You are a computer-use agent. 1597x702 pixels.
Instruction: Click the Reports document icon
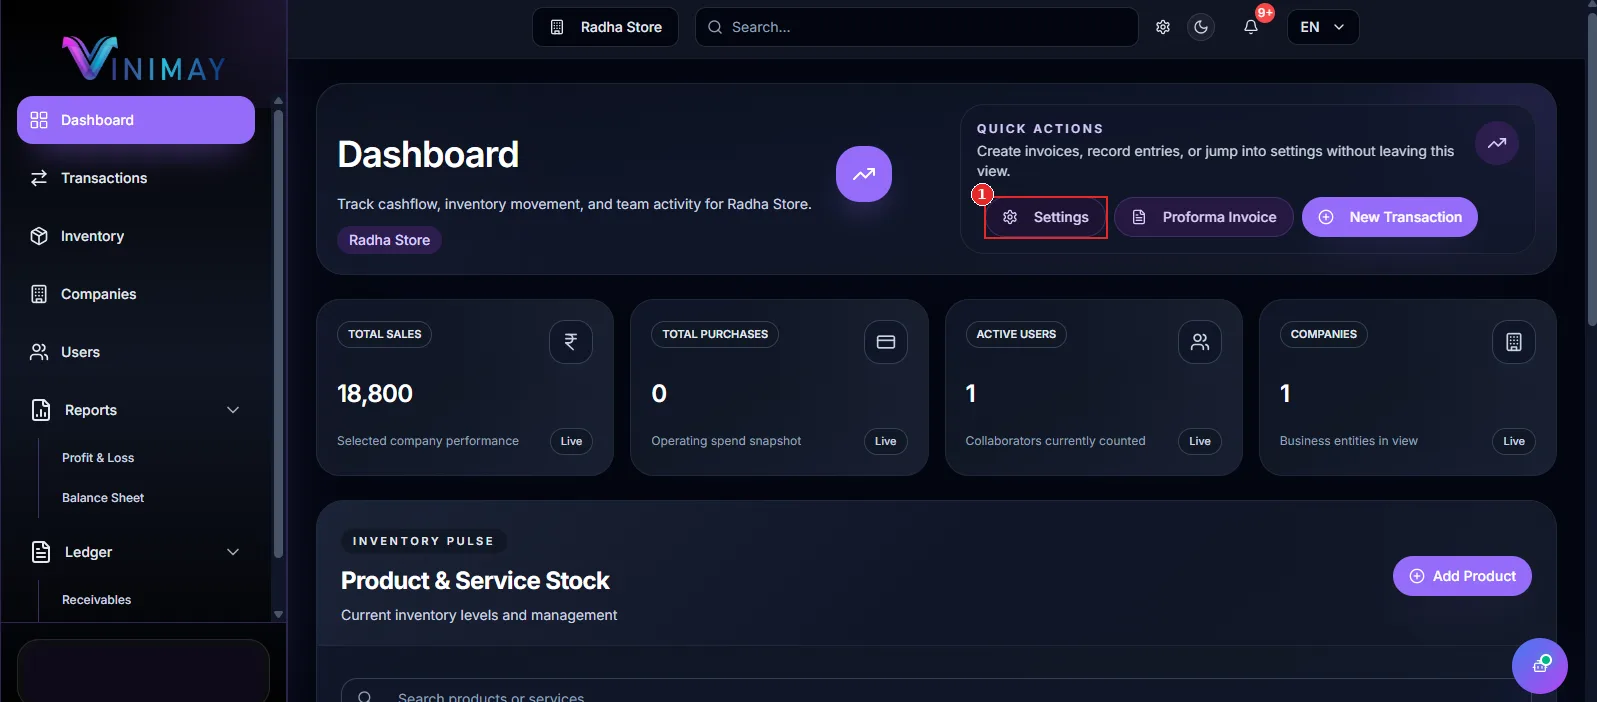[41, 410]
